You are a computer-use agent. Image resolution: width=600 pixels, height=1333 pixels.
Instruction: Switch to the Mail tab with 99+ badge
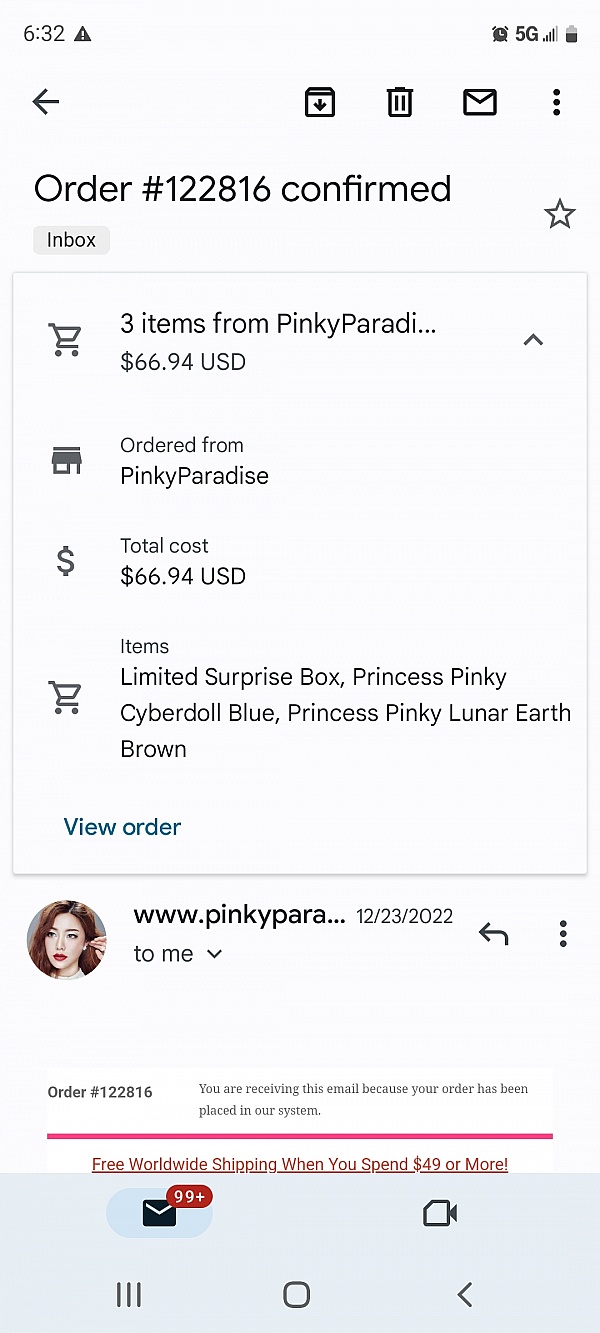click(x=160, y=1213)
